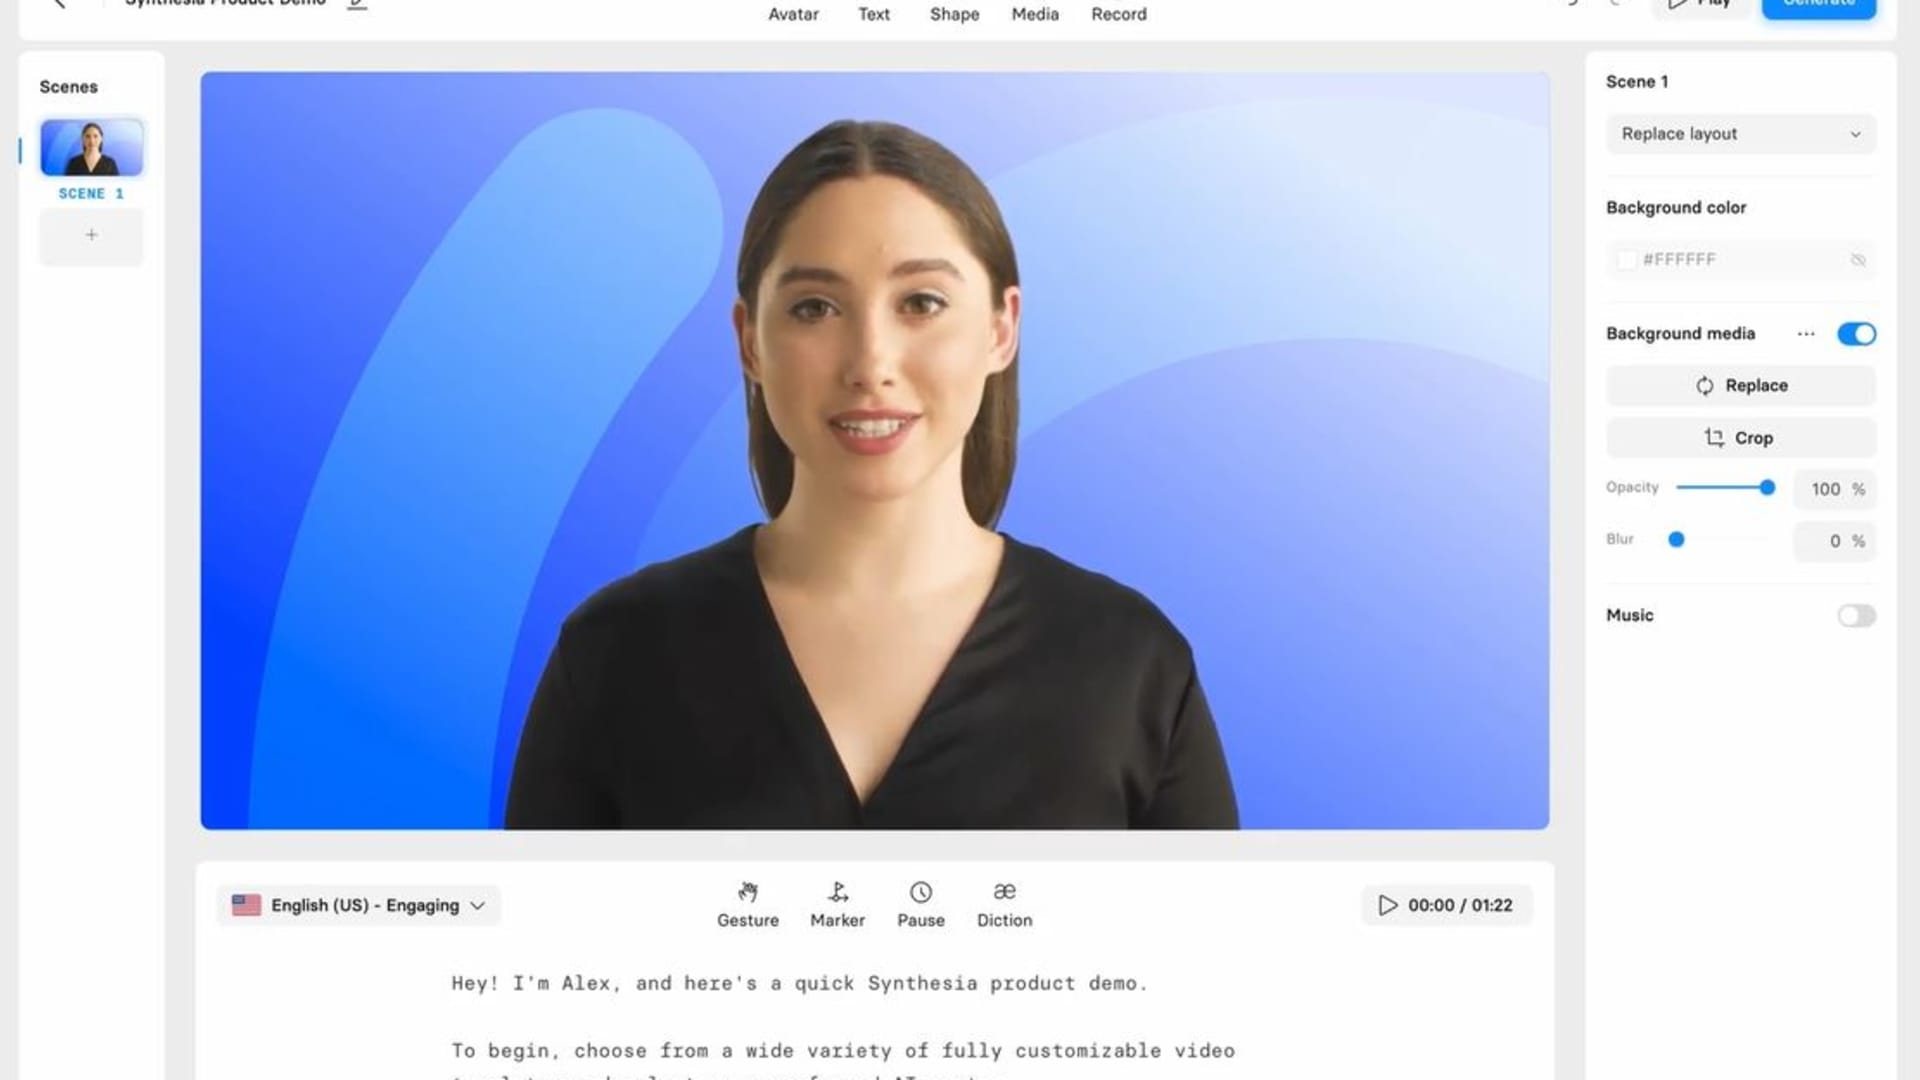Click the Crop background media button

(1741, 436)
